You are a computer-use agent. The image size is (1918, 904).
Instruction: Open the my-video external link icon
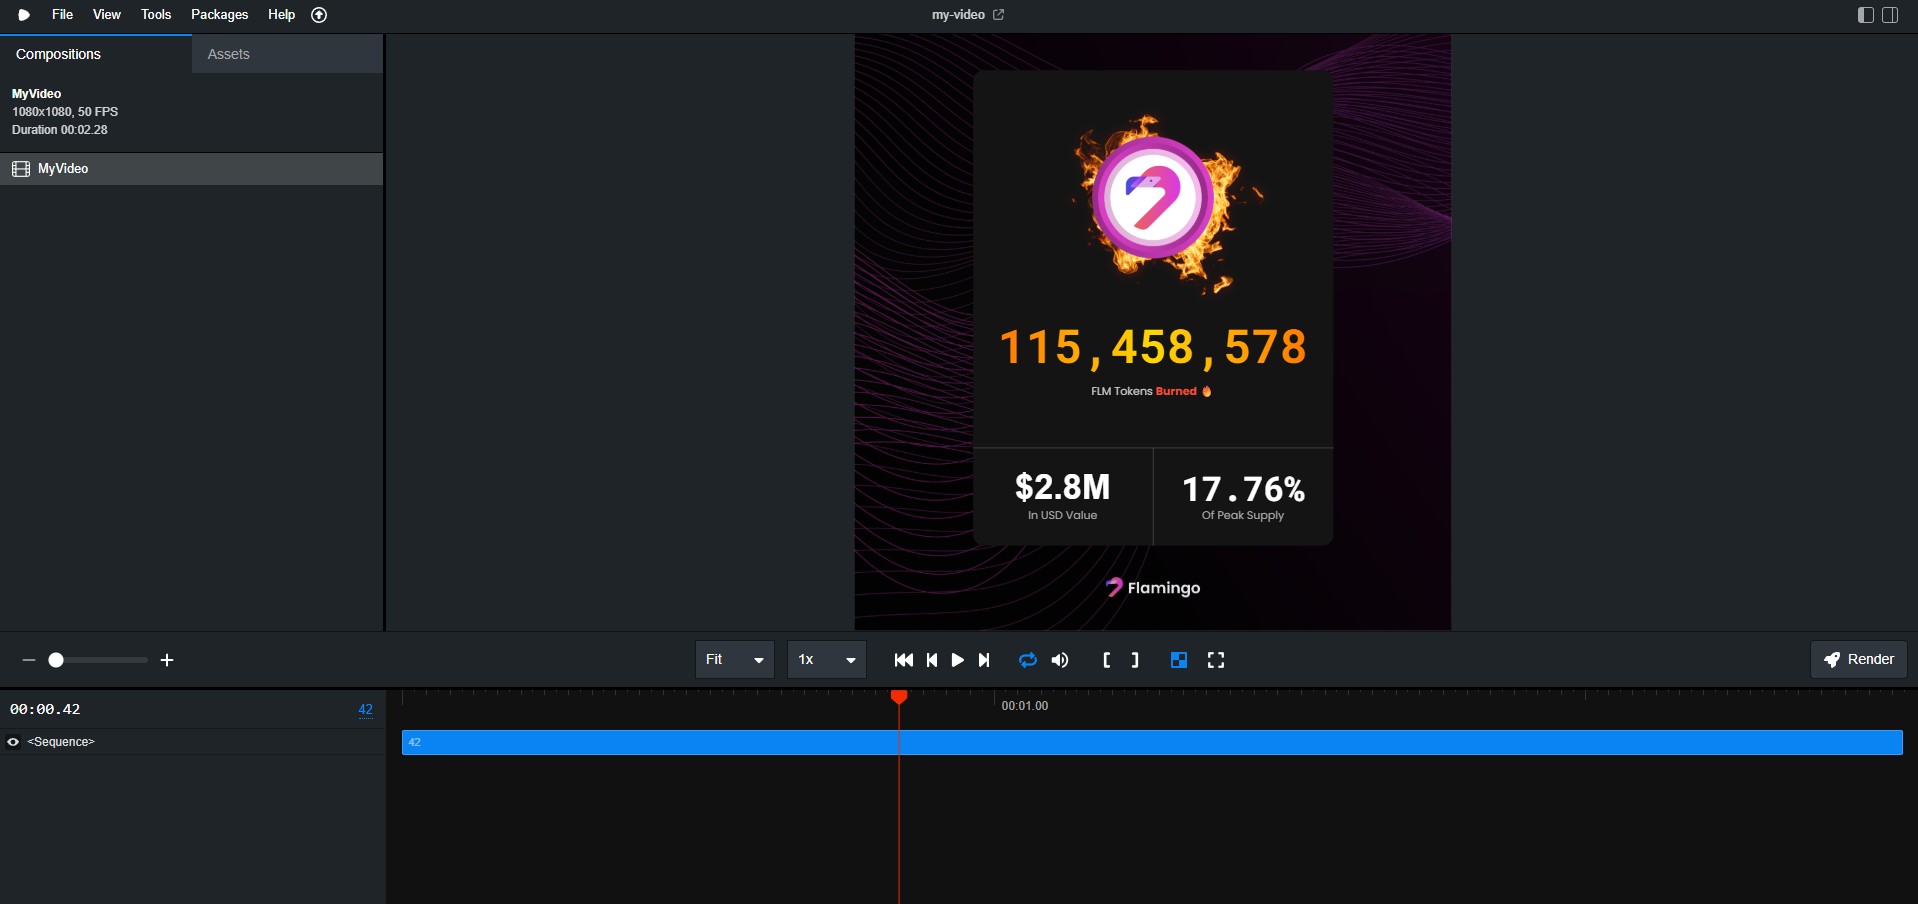[x=998, y=15]
